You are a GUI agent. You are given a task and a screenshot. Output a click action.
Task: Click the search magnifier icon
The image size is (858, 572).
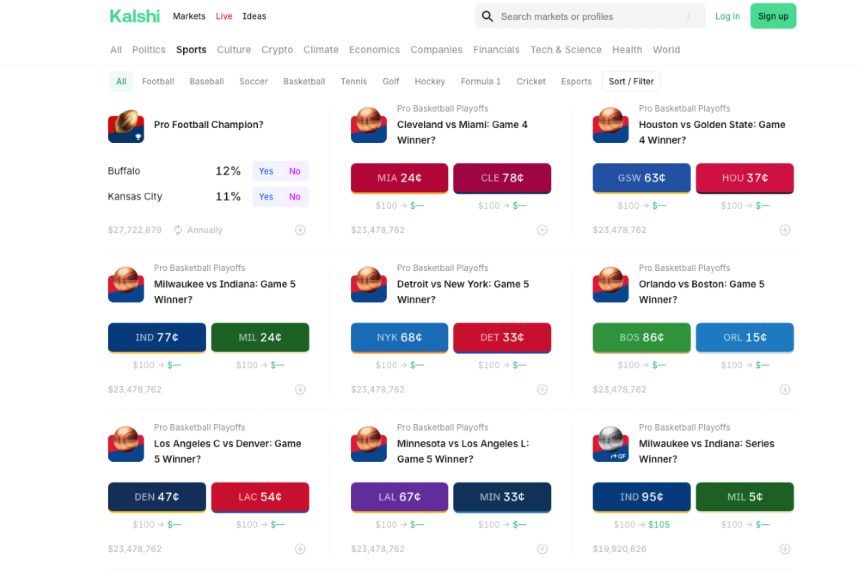487,16
